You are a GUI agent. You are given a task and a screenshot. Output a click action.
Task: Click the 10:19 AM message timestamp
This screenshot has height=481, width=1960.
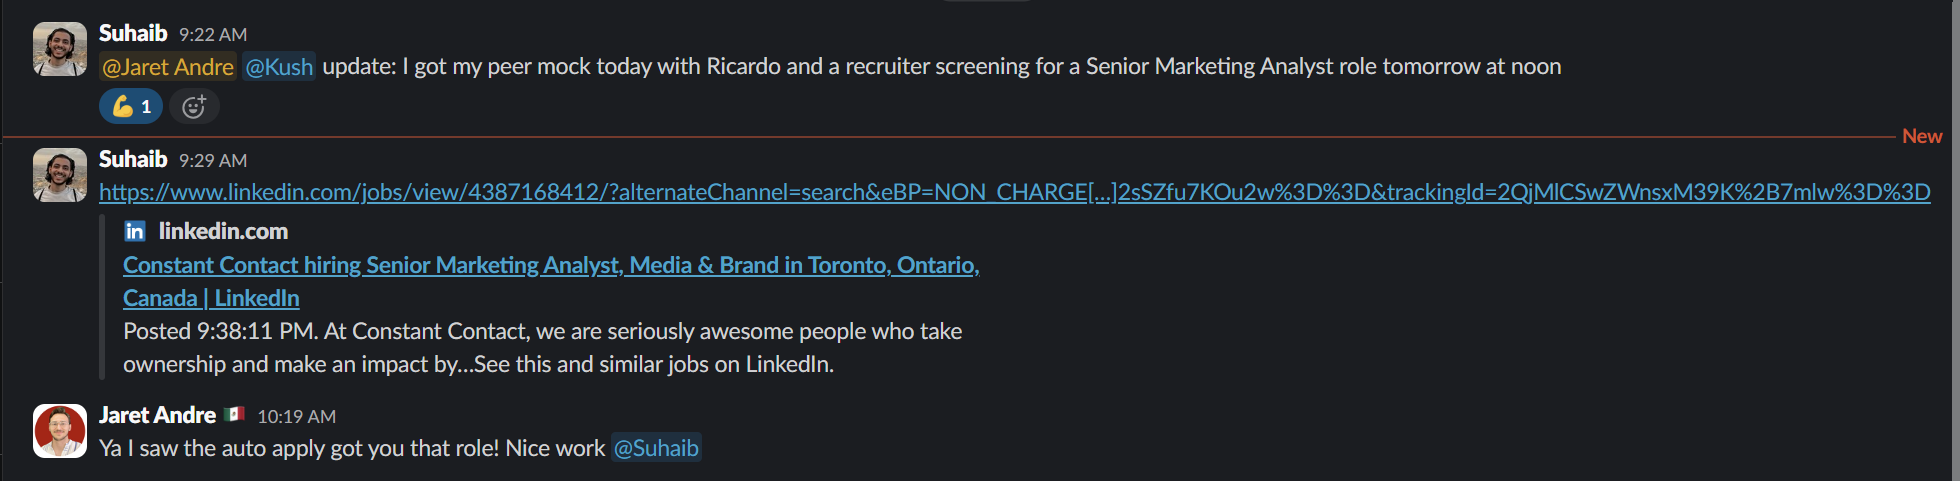coord(296,417)
